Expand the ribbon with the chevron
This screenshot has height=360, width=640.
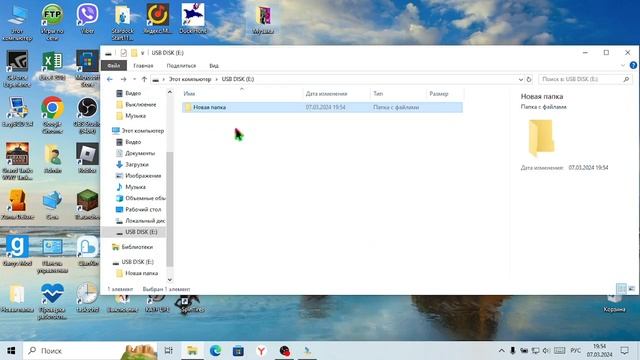point(623,65)
